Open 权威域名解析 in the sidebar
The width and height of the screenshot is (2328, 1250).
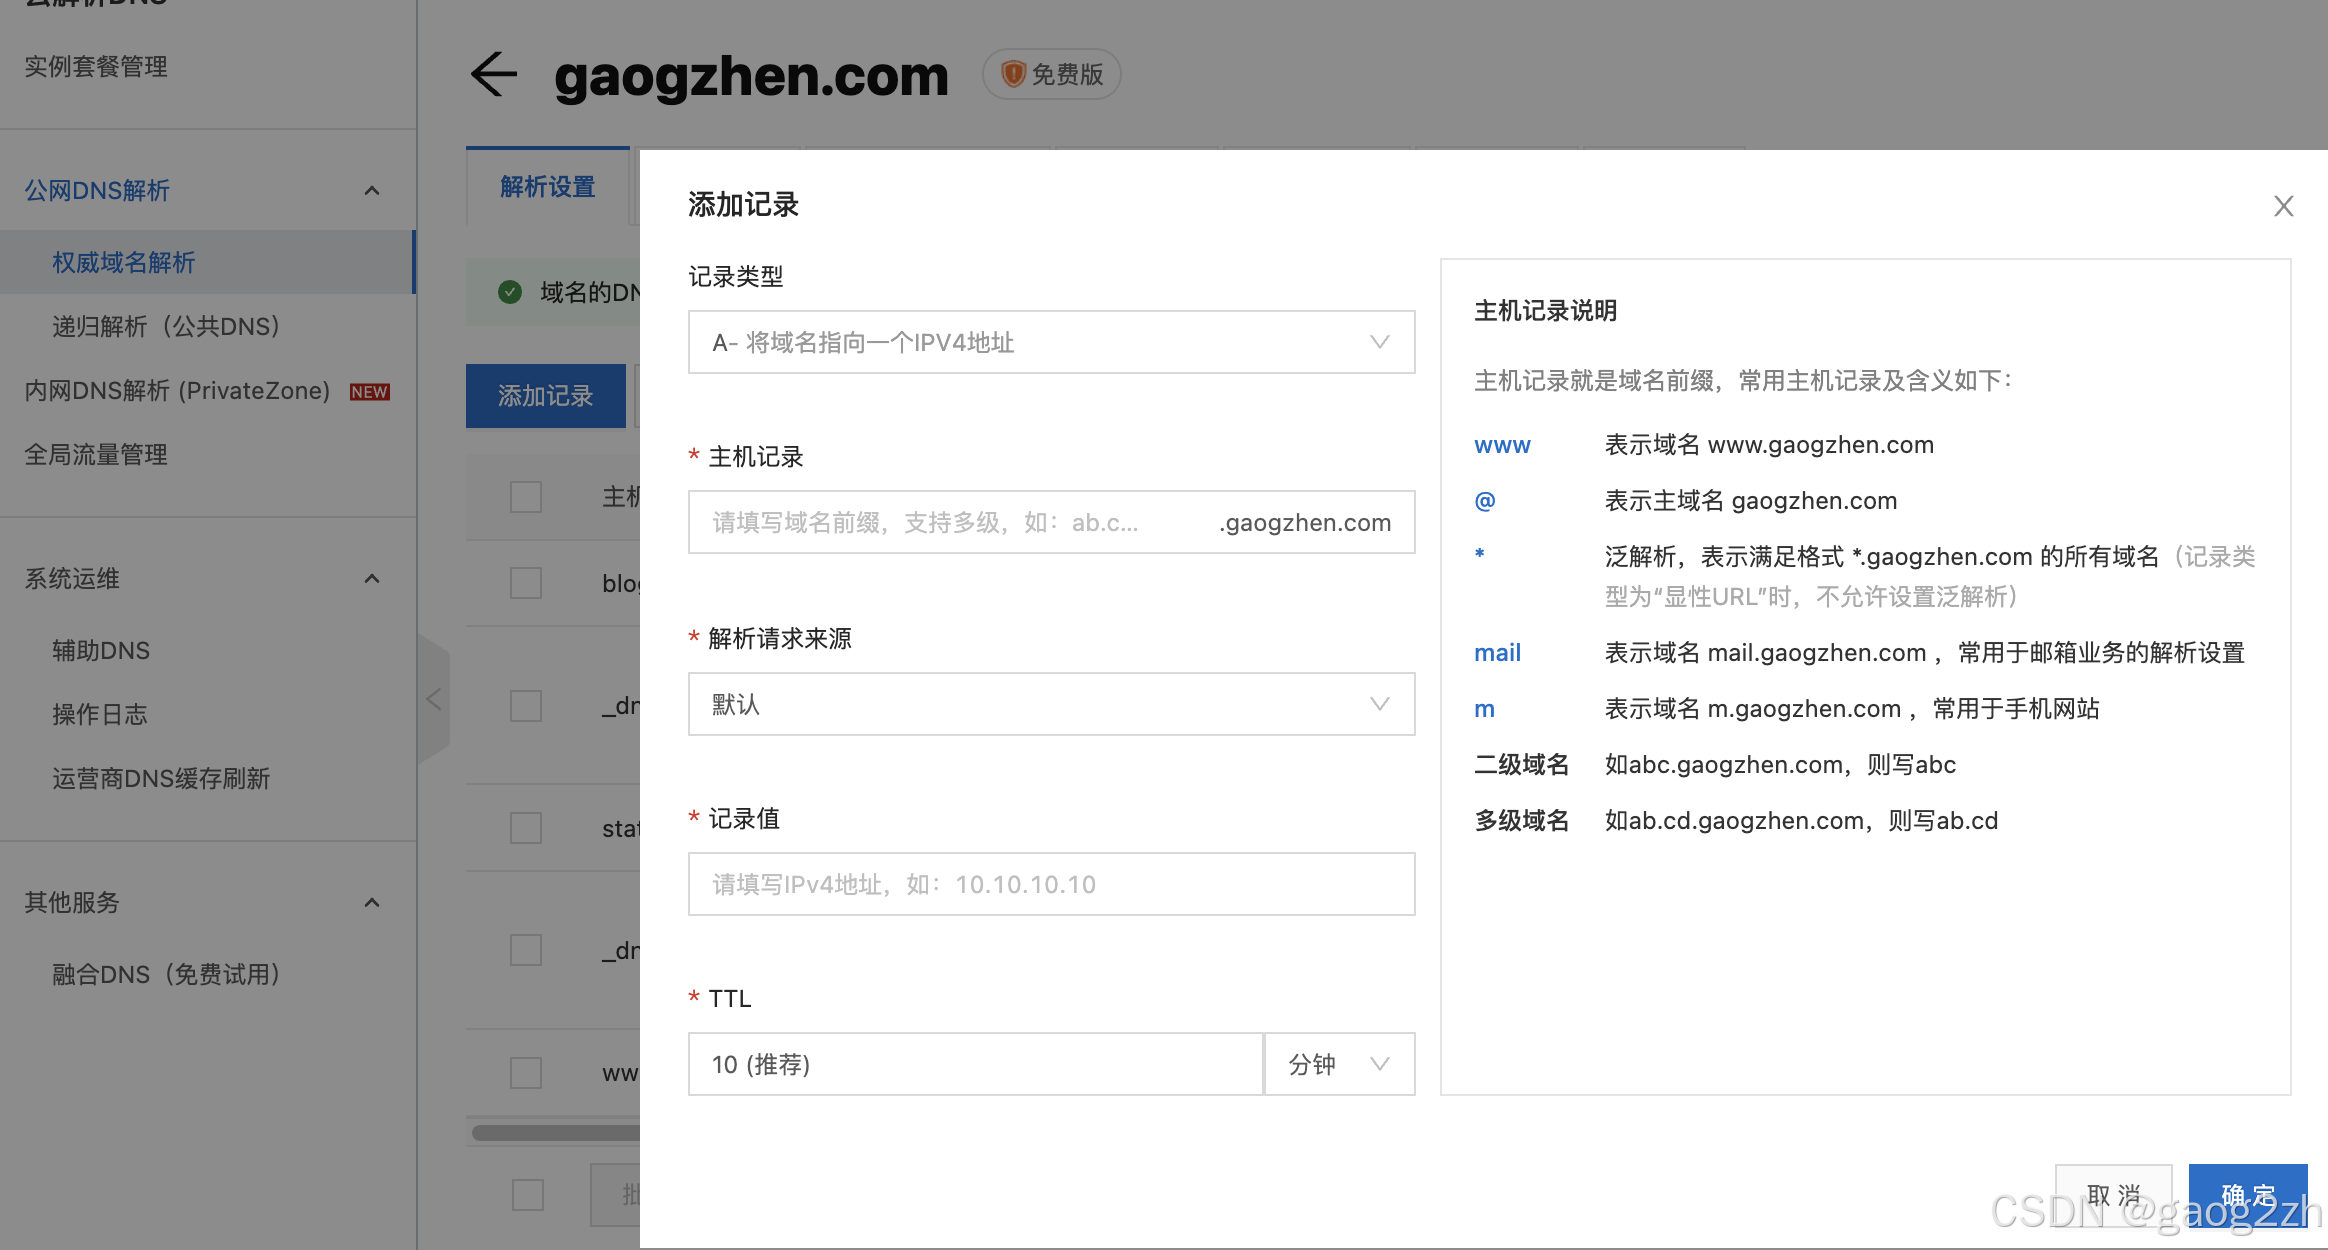point(124,263)
